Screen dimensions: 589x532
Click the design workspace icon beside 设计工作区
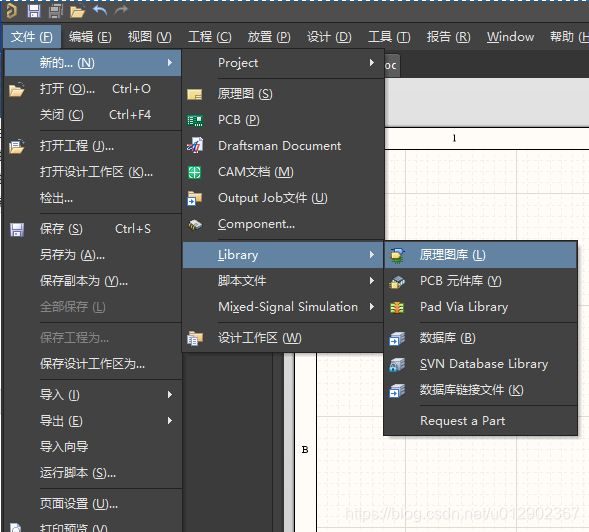coord(195,338)
